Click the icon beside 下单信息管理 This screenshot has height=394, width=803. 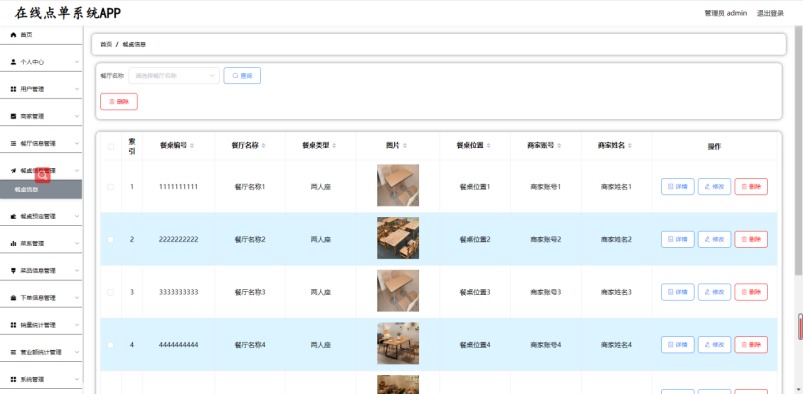(x=13, y=298)
